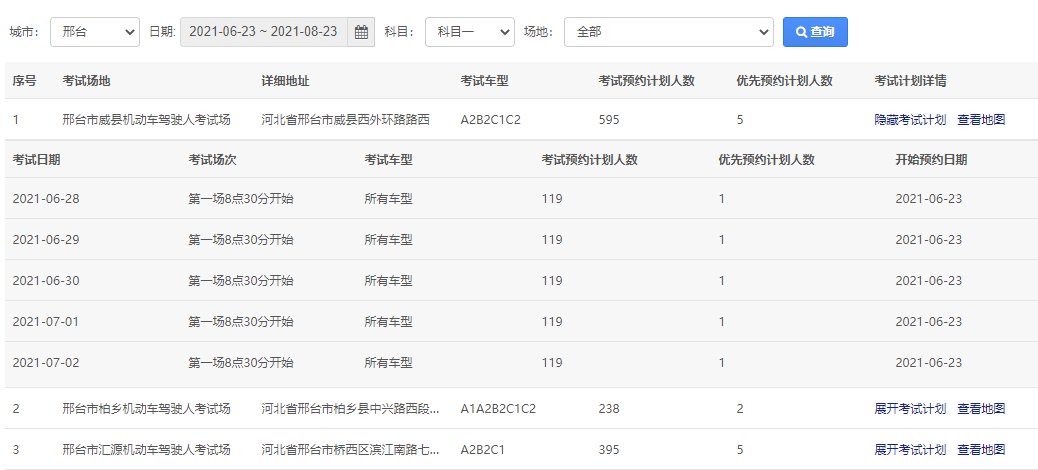Collapse plan via 隐藏考试计划 link
Screen dimensions: 1038x470
[x=910, y=120]
